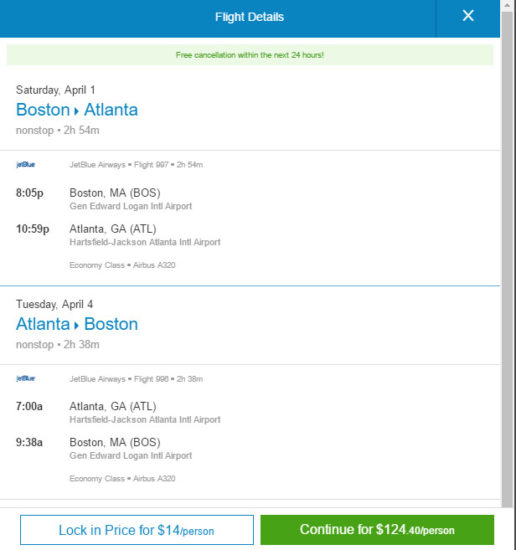The image size is (516, 550).
Task: Close the Flight Details dialog
Action: pyautogui.click(x=468, y=16)
